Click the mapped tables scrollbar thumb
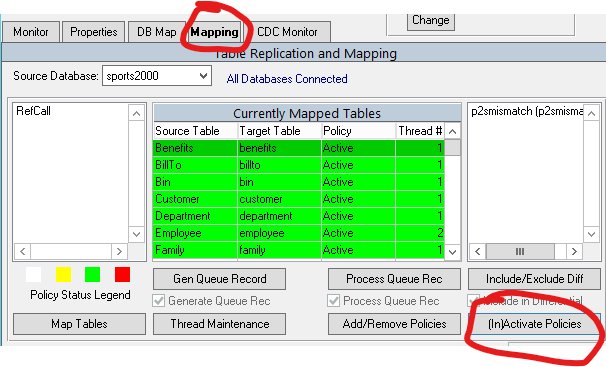The image size is (606, 367). (x=453, y=148)
